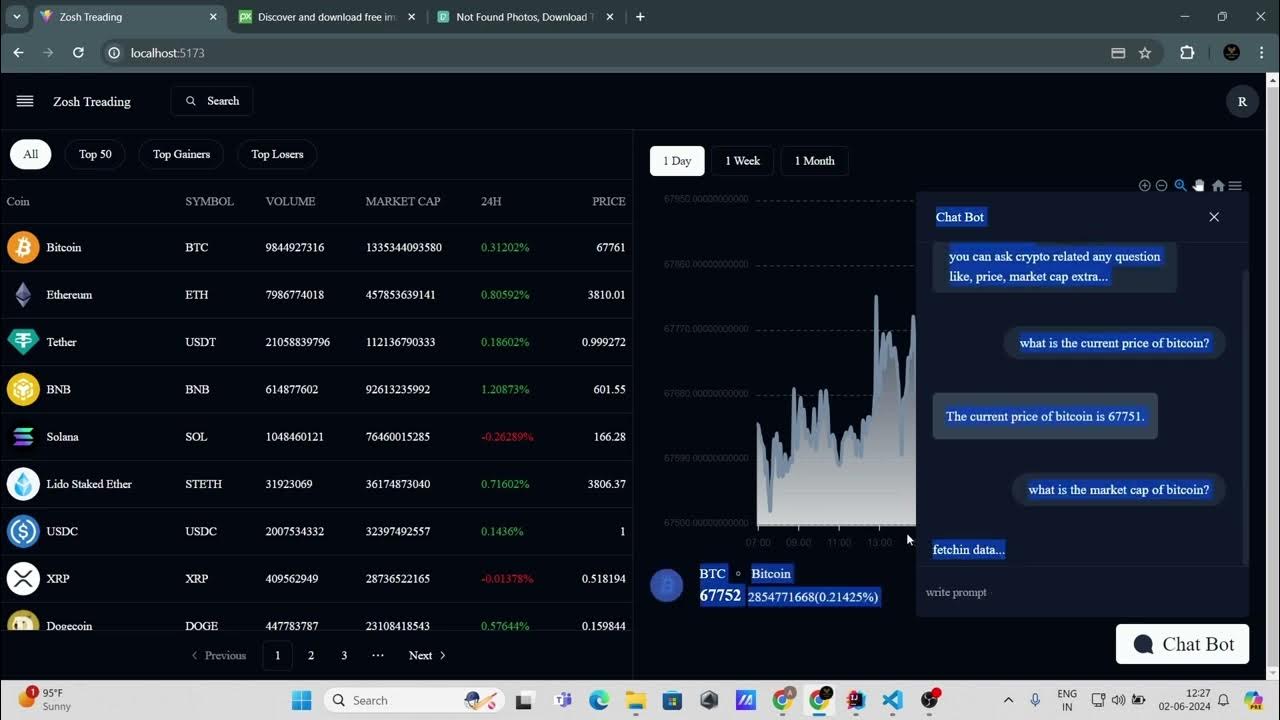Image resolution: width=1280 pixels, height=720 pixels.
Task: Click the XRP coin logo
Action: 23,578
